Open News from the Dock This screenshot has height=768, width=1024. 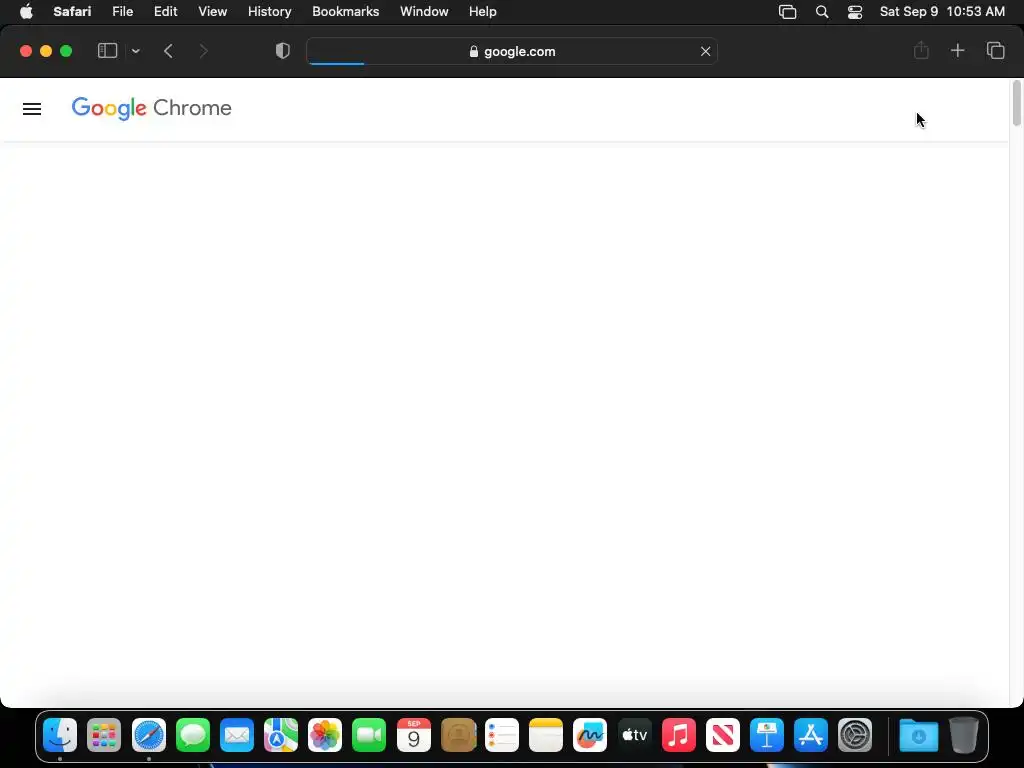[x=722, y=735]
